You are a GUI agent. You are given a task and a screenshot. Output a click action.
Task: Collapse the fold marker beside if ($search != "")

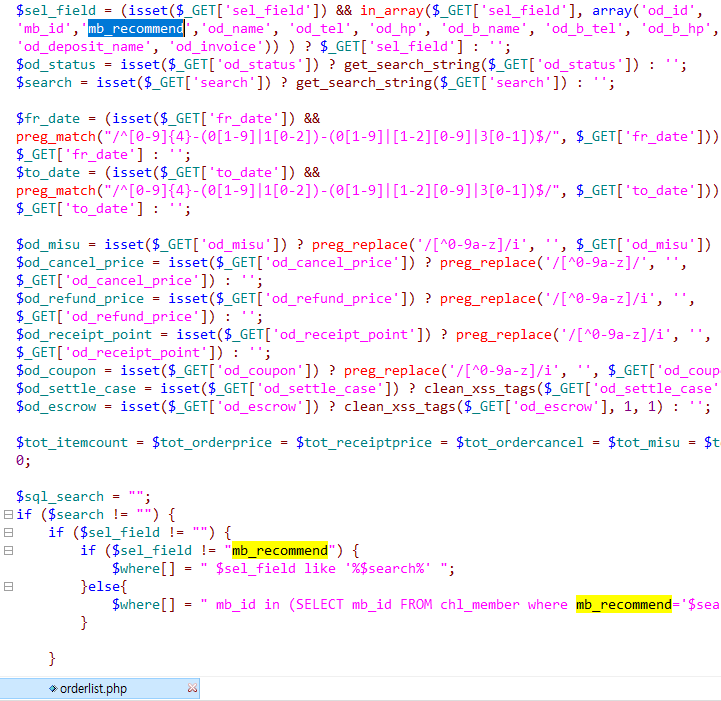point(8,515)
